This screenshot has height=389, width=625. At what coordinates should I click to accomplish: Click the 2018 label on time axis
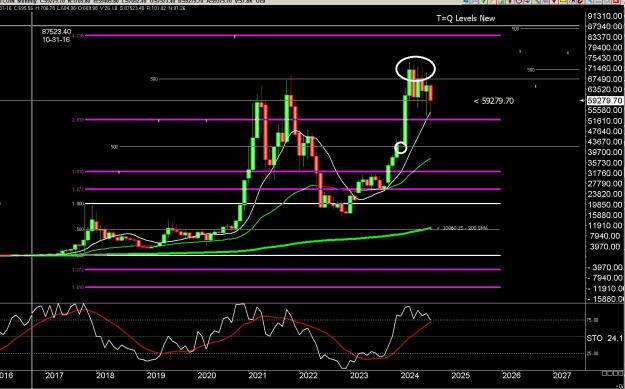pos(105,376)
